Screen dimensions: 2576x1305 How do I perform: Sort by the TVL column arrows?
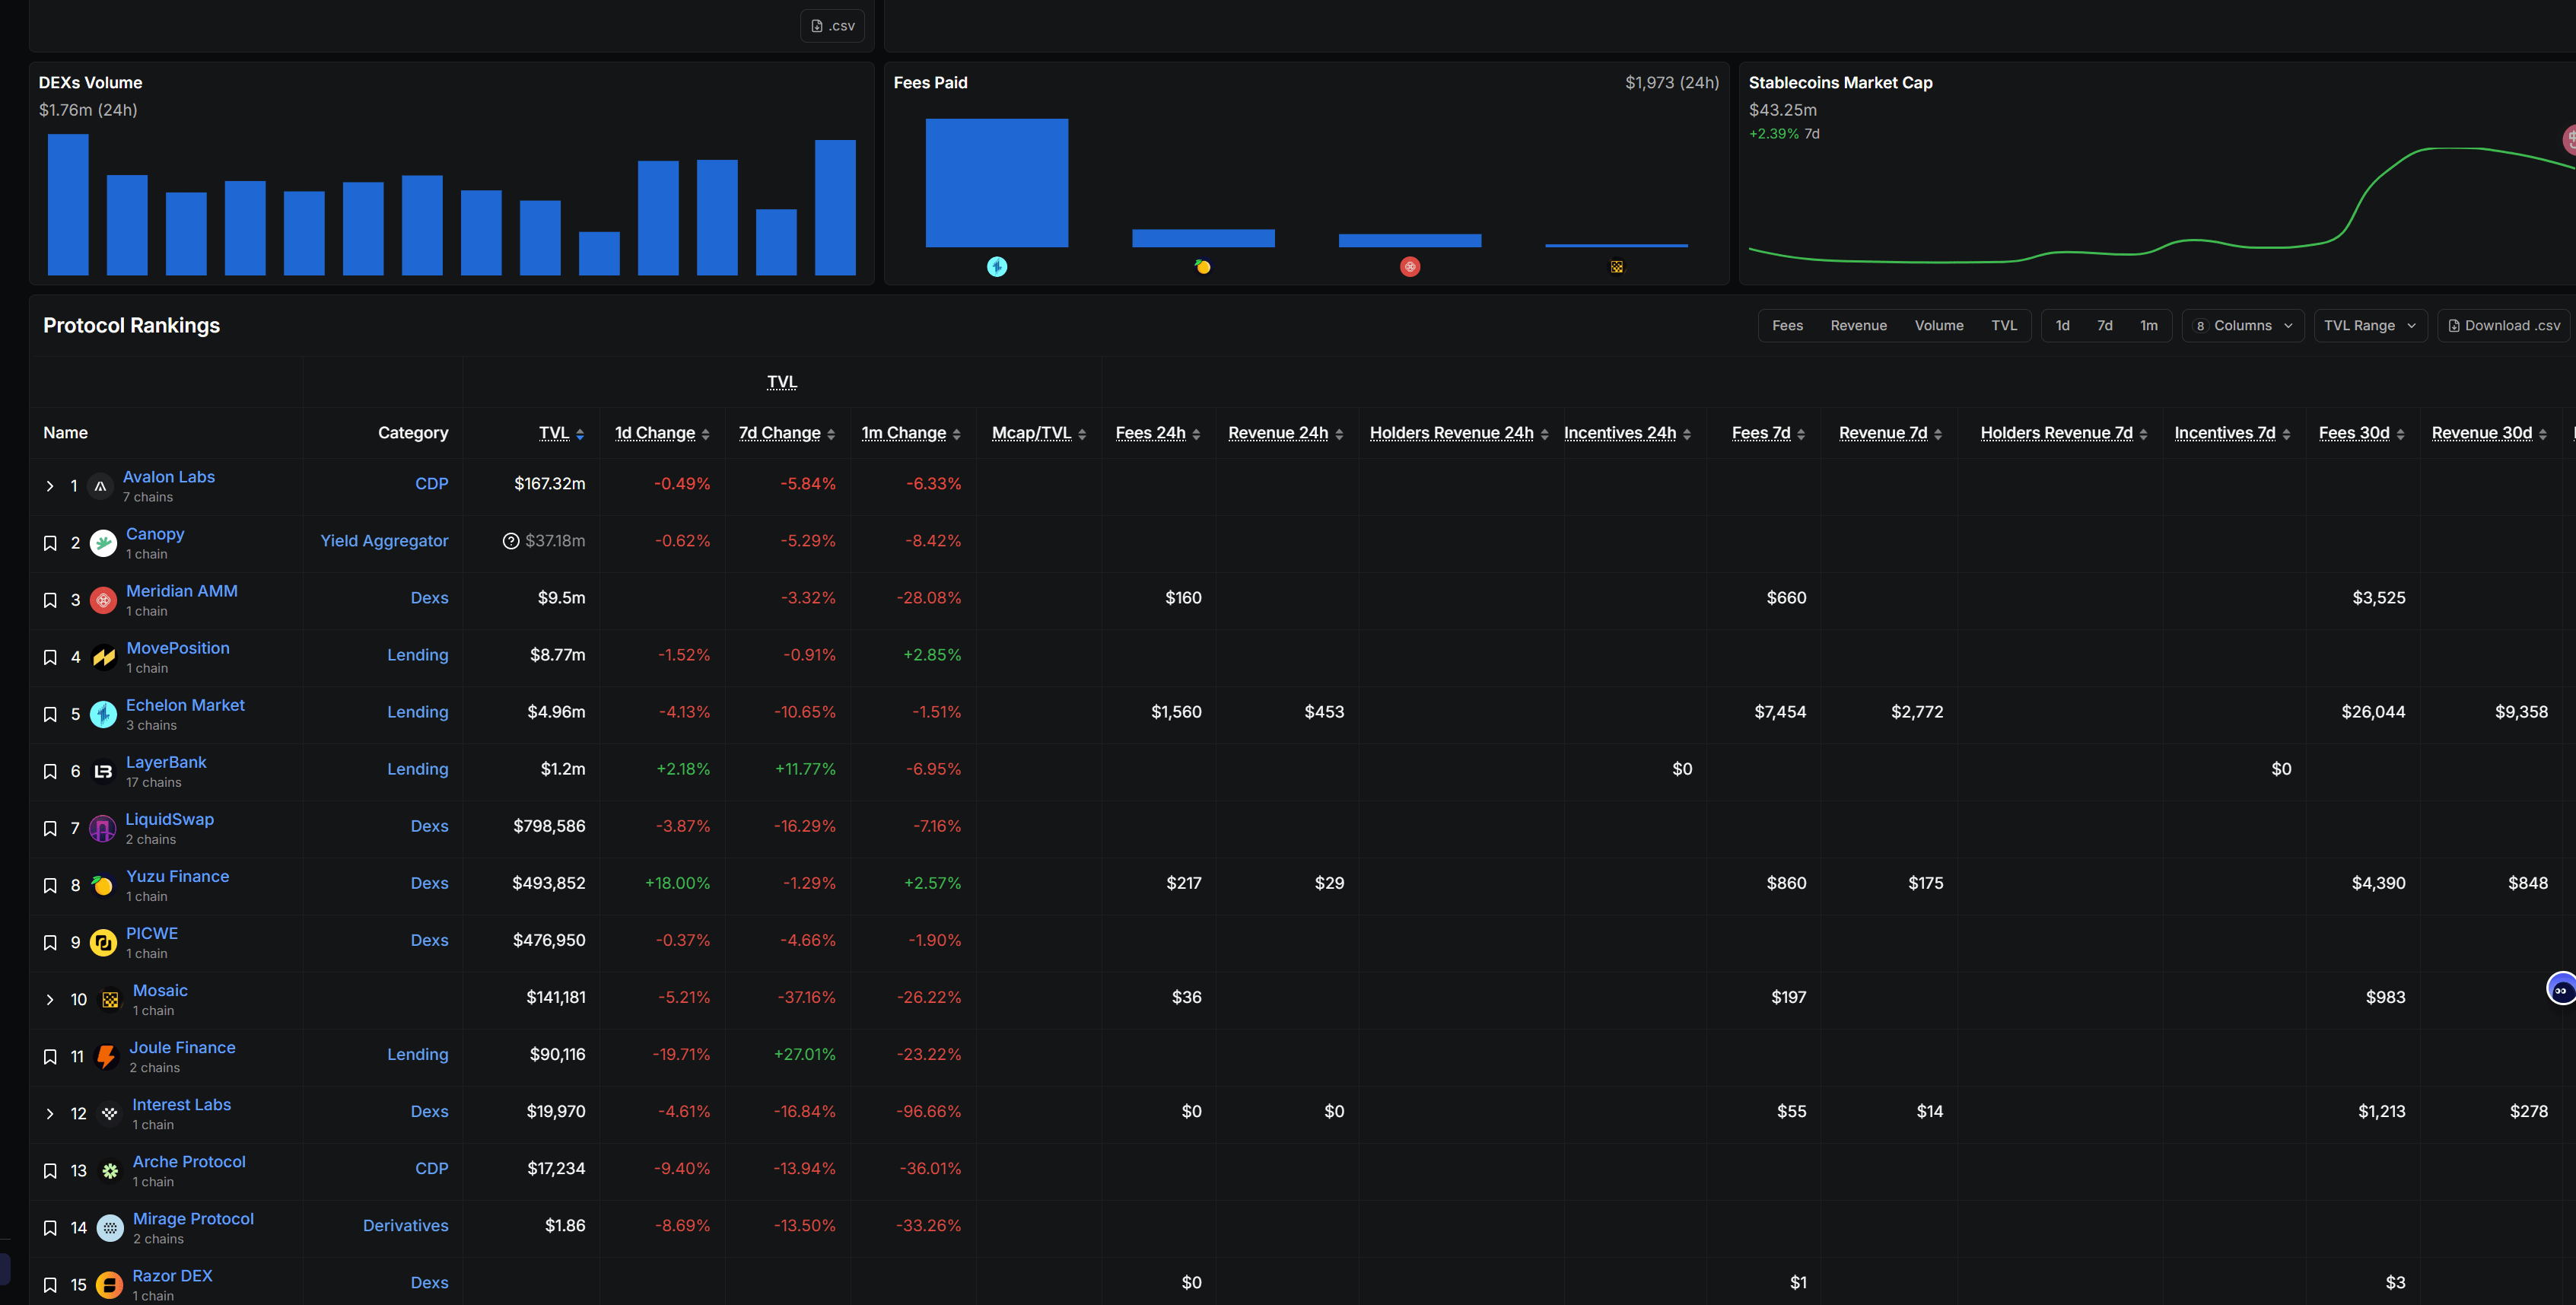coord(580,434)
